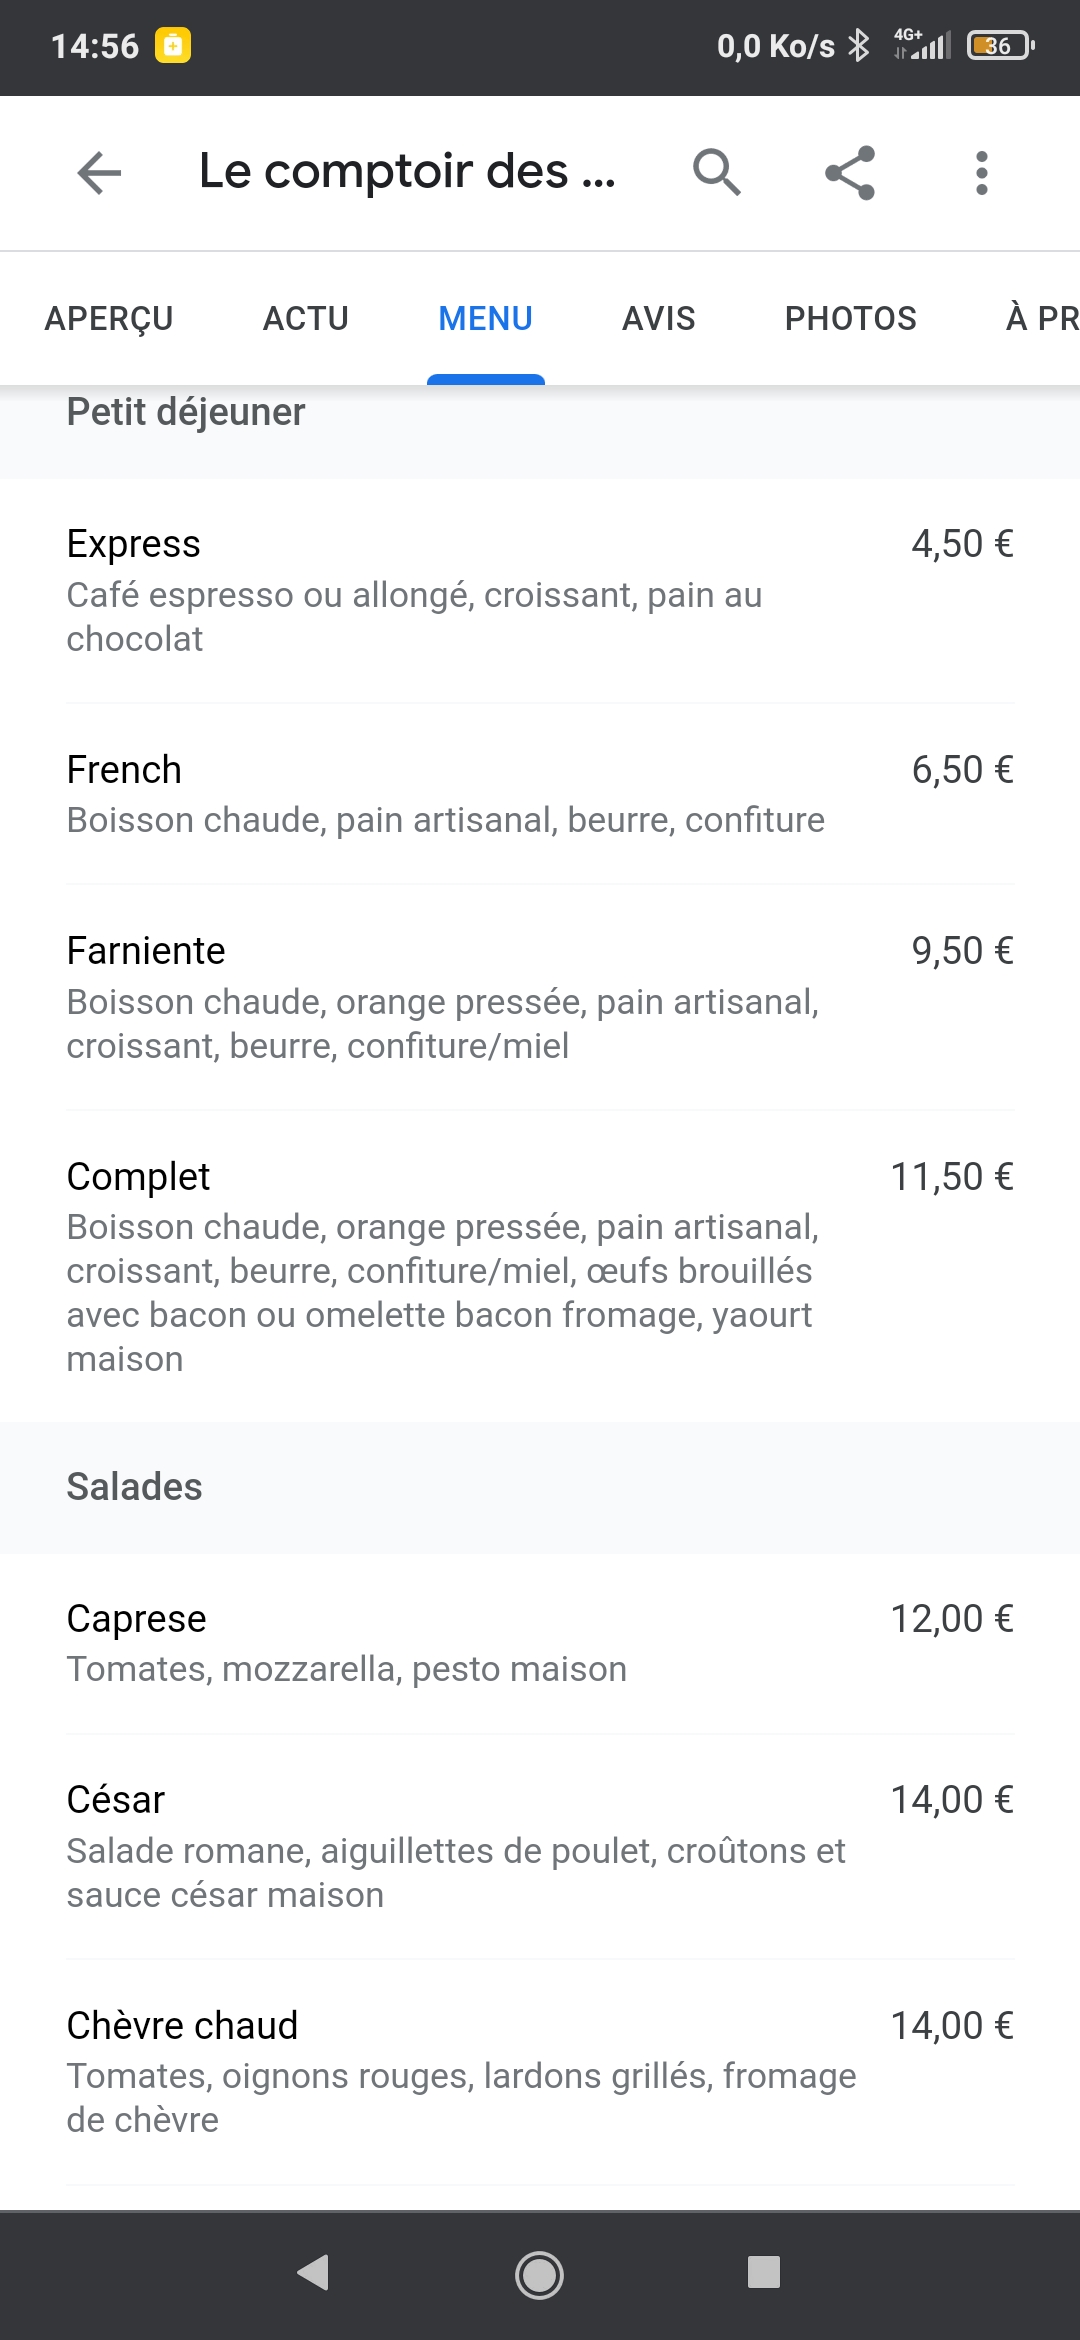Tap the Farniente menu entry

(540, 997)
